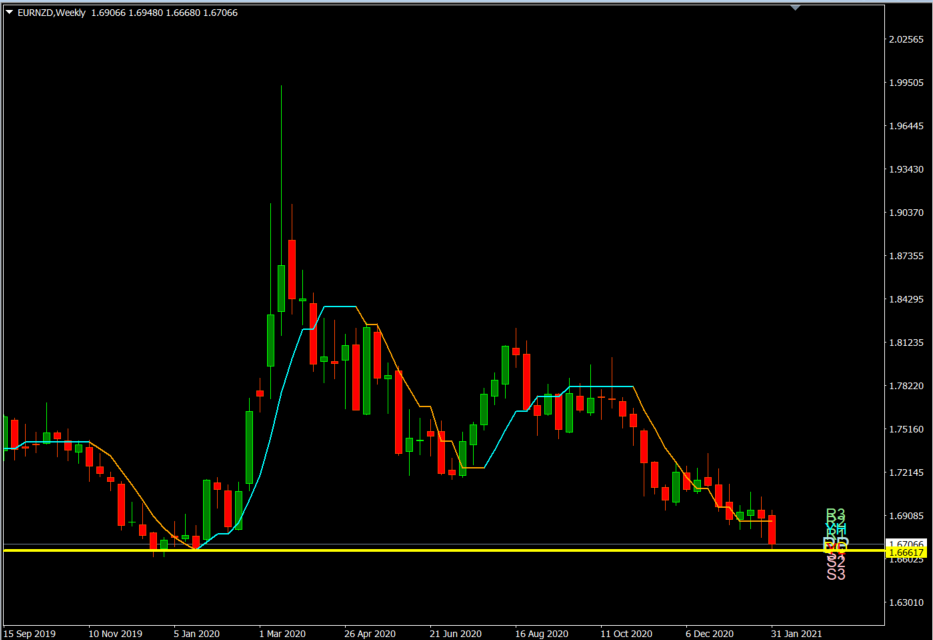The width and height of the screenshot is (933, 640).
Task: Select the EURNZD,Weekly chart title
Action: (50, 12)
